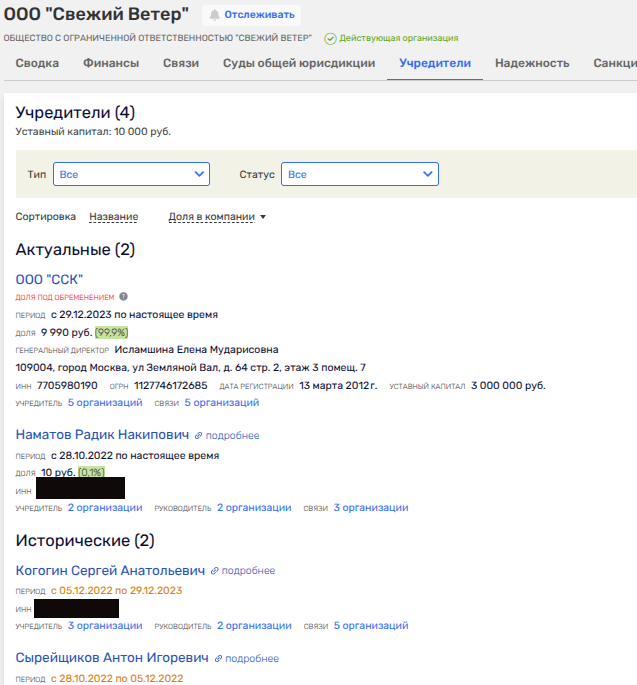Open Когогин Сергей Анатольевич profile
The image size is (637, 685).
coord(109,571)
